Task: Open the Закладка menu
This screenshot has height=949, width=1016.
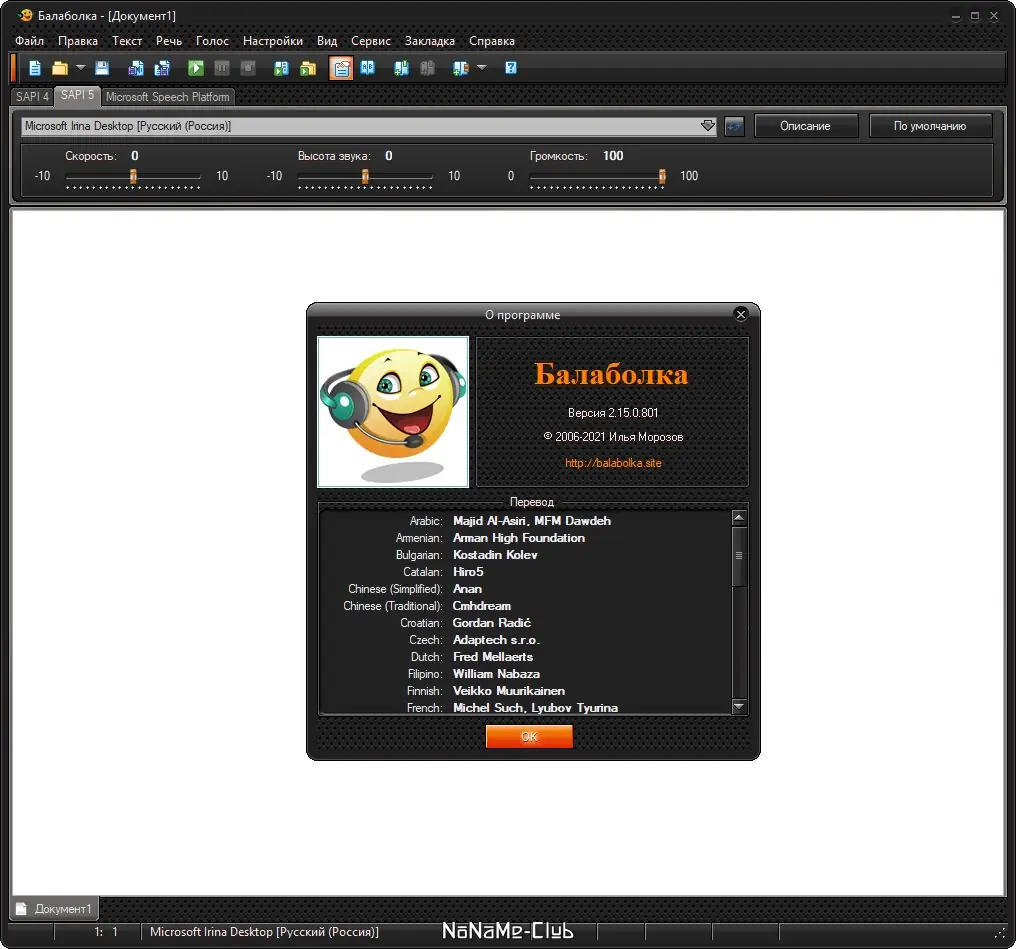Action: pyautogui.click(x=430, y=41)
